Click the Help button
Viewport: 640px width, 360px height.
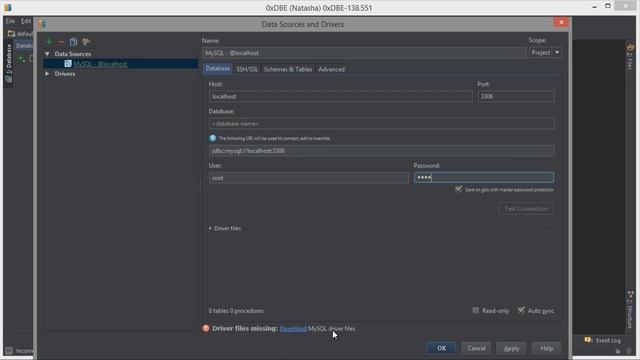coord(547,348)
